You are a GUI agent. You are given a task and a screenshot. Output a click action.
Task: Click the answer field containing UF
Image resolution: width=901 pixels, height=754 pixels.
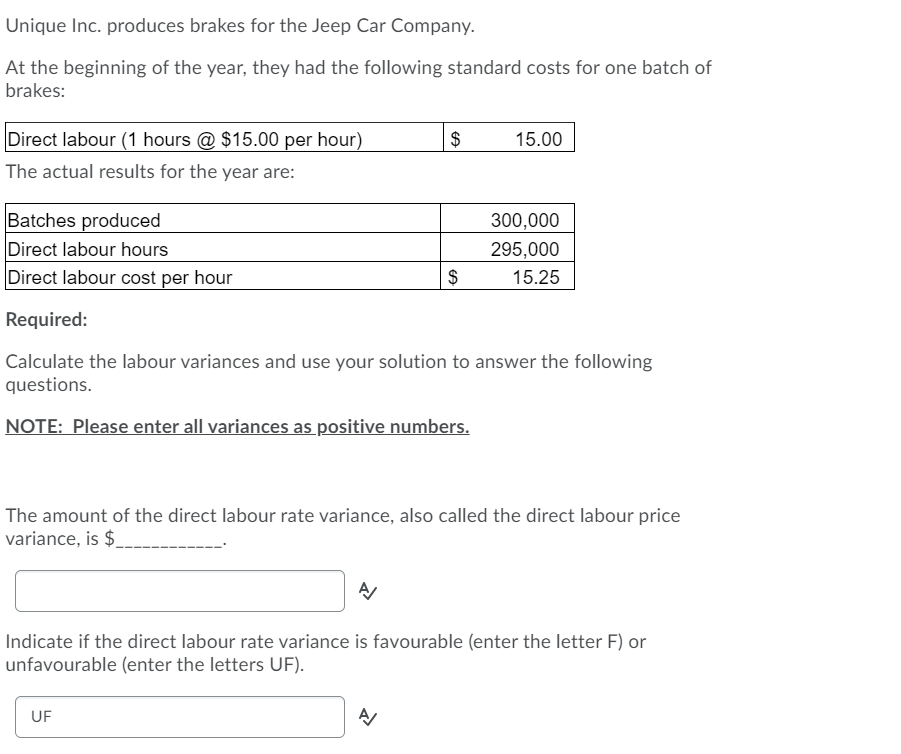coord(180,716)
